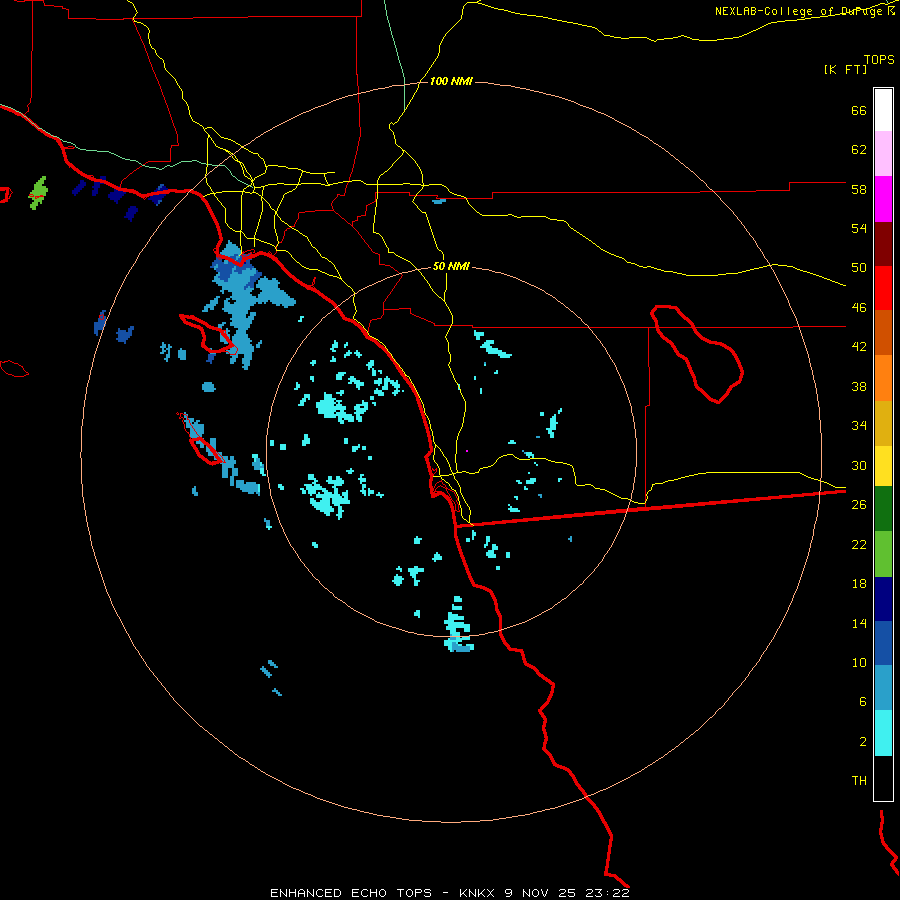
Task: Click the "KNKX" radar site identifier
Action: pos(478,893)
